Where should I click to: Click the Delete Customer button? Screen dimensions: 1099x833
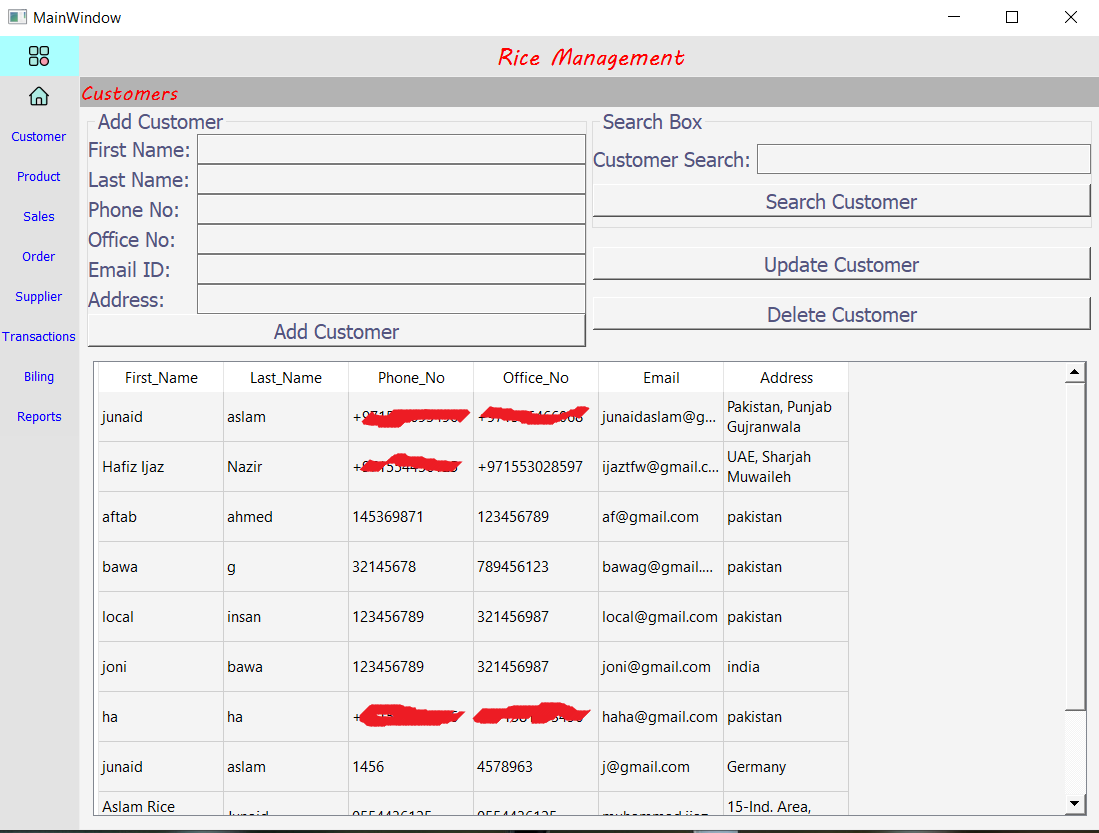point(840,313)
